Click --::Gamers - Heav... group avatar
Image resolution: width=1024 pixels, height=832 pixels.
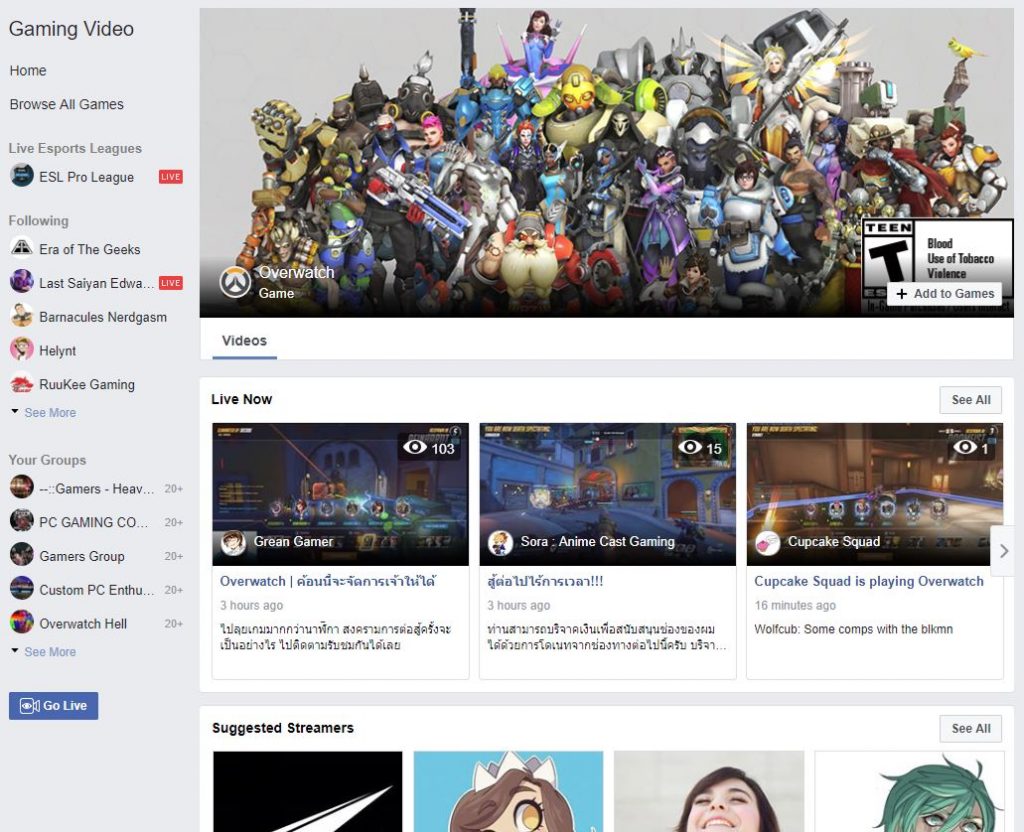coord(22,487)
